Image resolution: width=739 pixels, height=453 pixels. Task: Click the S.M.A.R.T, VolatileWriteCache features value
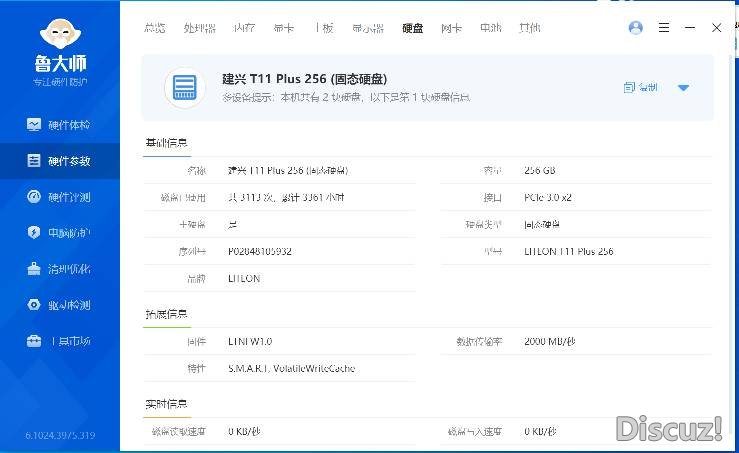[292, 369]
